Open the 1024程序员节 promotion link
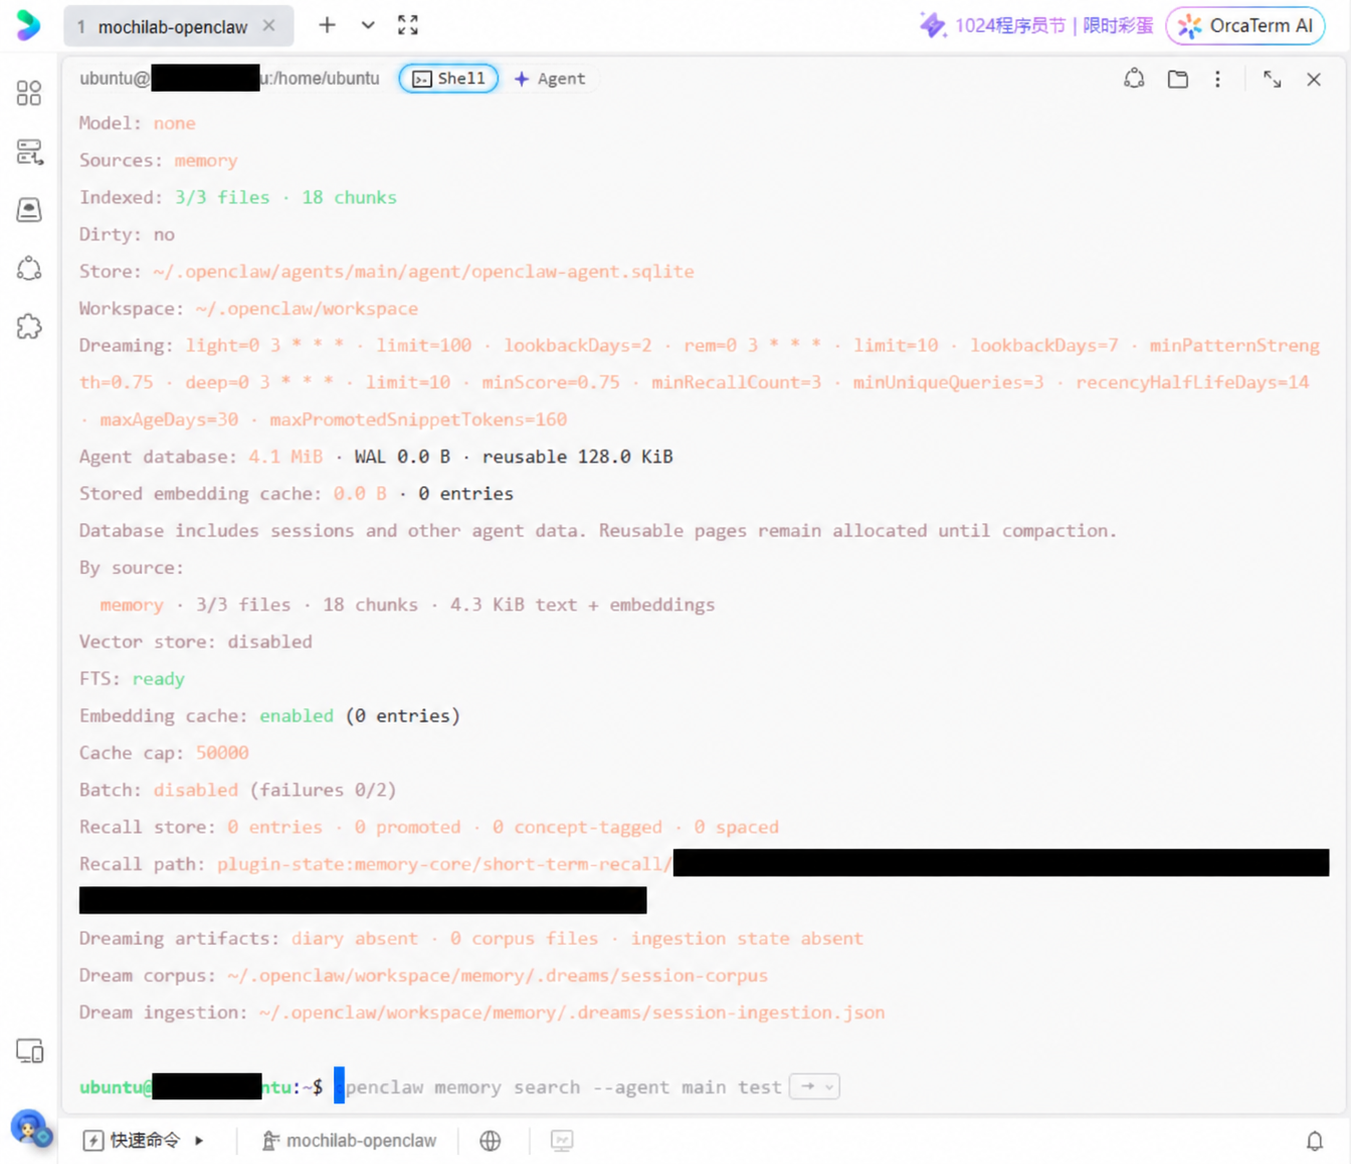This screenshot has height=1164, width=1351. tap(1036, 25)
